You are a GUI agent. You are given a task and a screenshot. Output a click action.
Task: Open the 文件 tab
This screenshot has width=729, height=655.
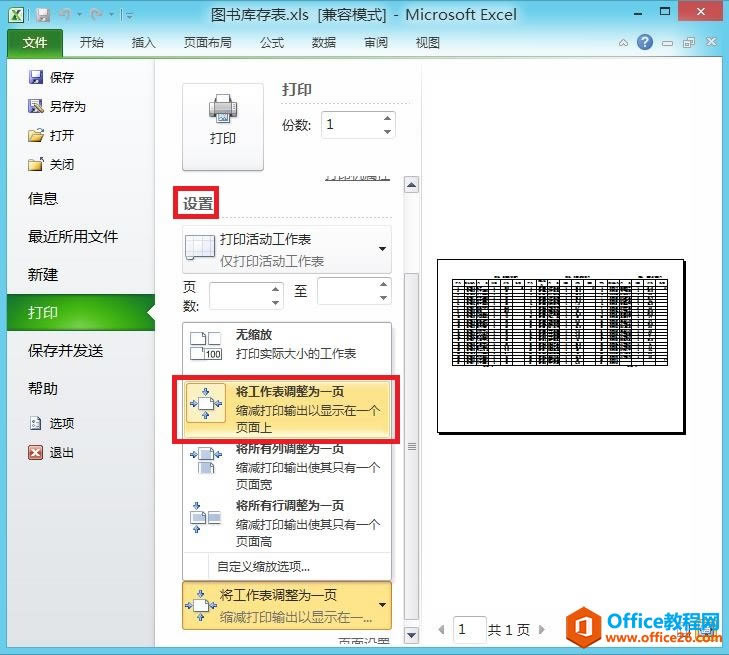coord(35,43)
